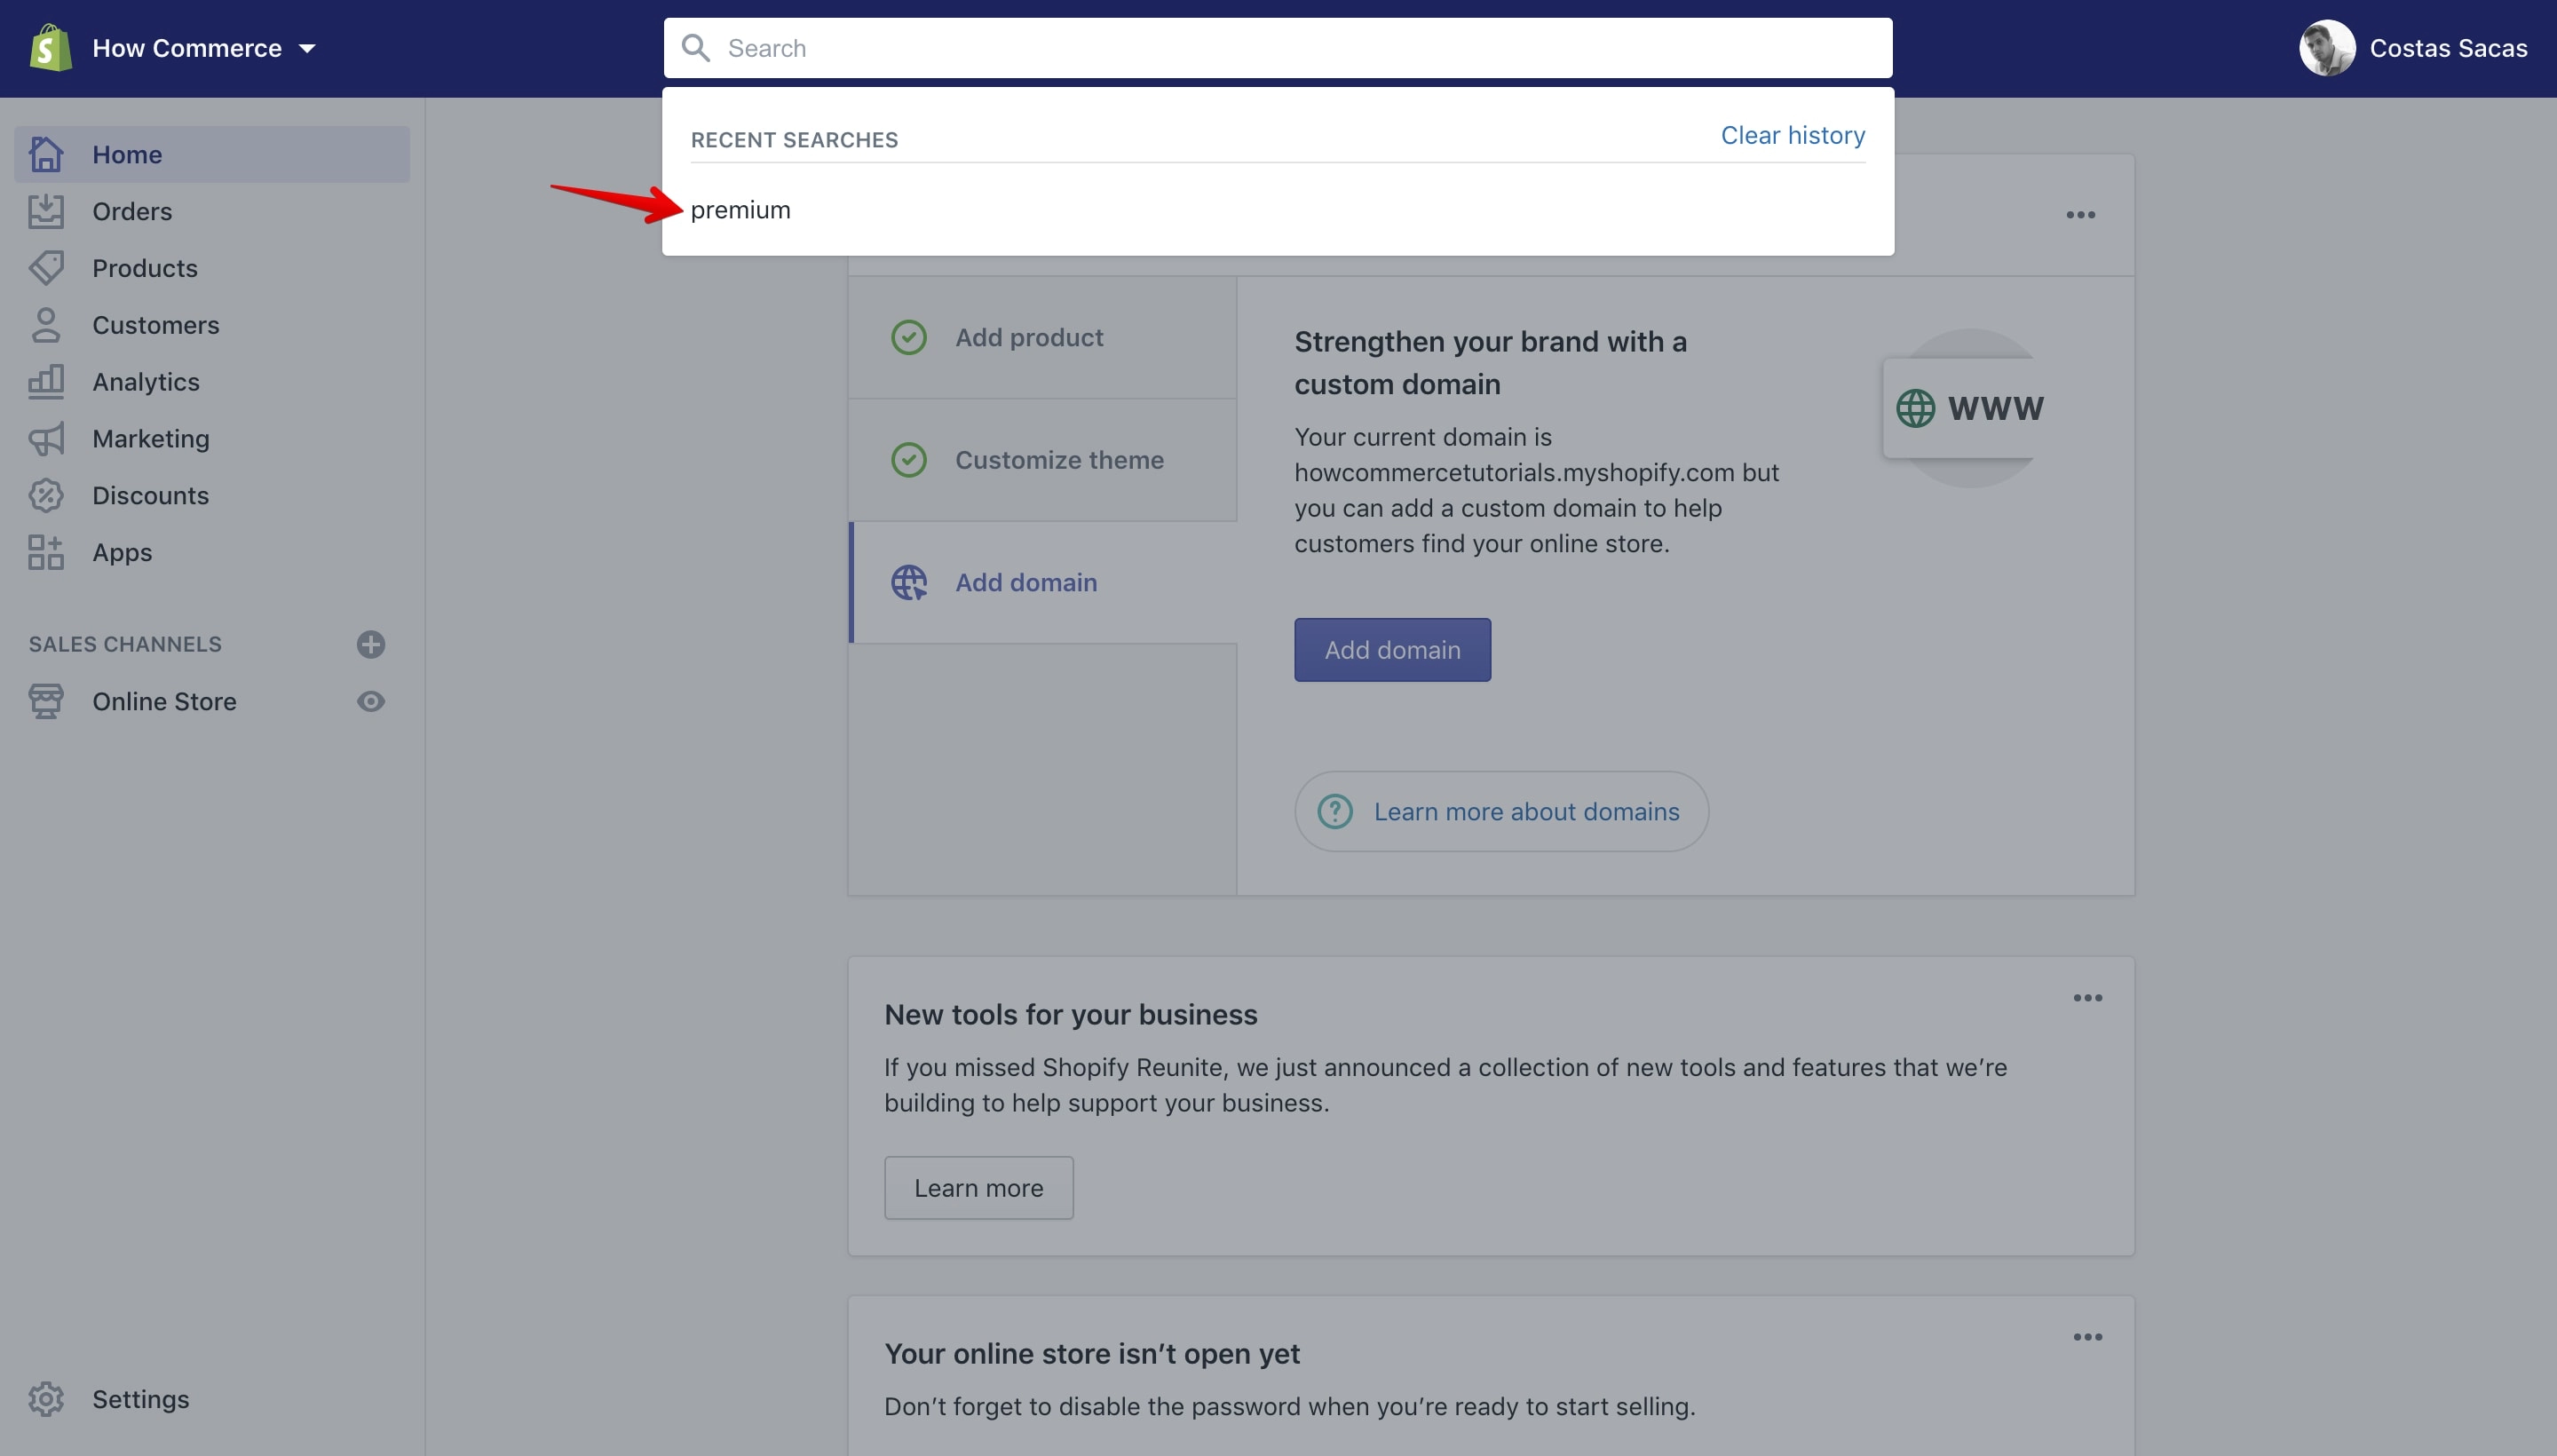This screenshot has width=2557, height=1456.
Task: Click RECENT SEARCHES label
Action: point(794,140)
